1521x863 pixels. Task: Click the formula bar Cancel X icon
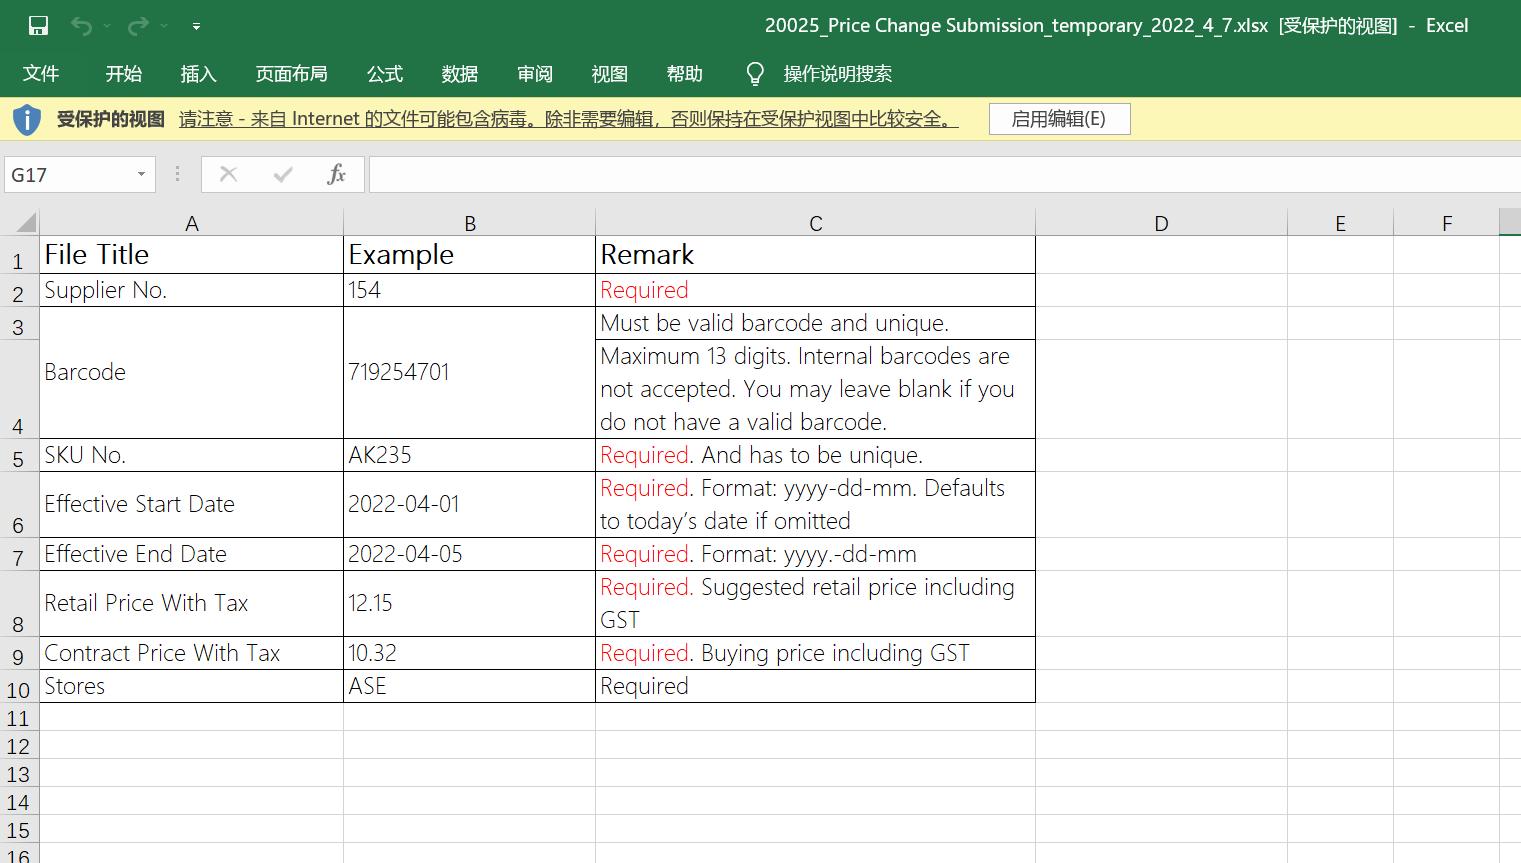[x=228, y=174]
